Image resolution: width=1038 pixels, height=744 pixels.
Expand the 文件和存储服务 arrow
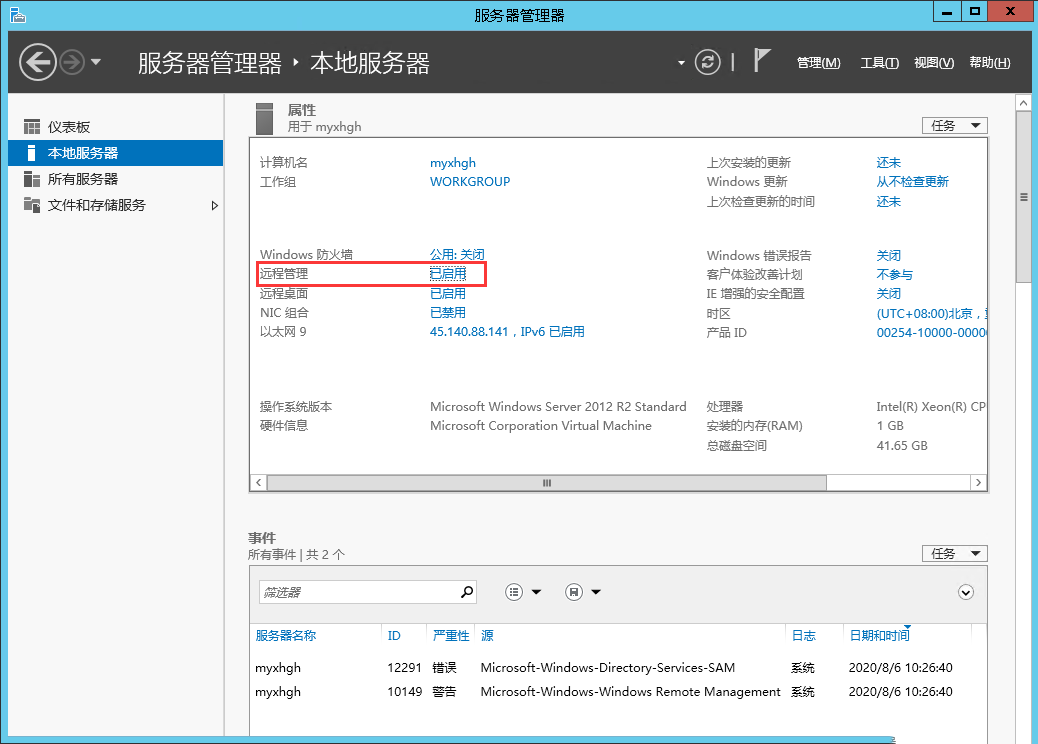click(214, 206)
